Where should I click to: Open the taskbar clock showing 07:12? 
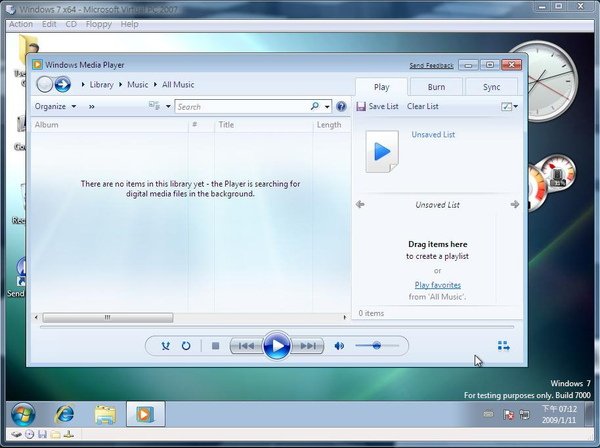(x=559, y=414)
